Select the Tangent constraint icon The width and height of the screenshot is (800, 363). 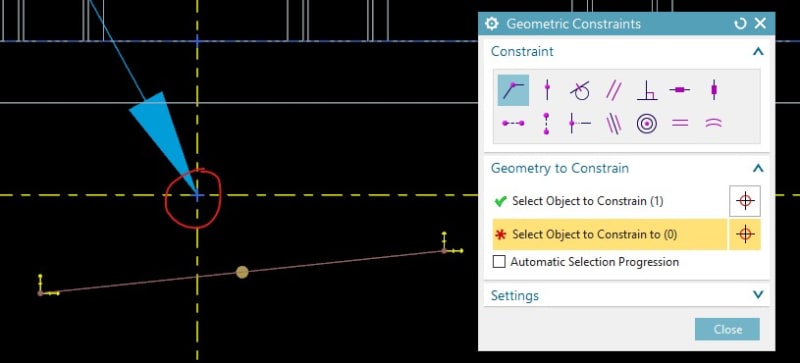(580, 90)
